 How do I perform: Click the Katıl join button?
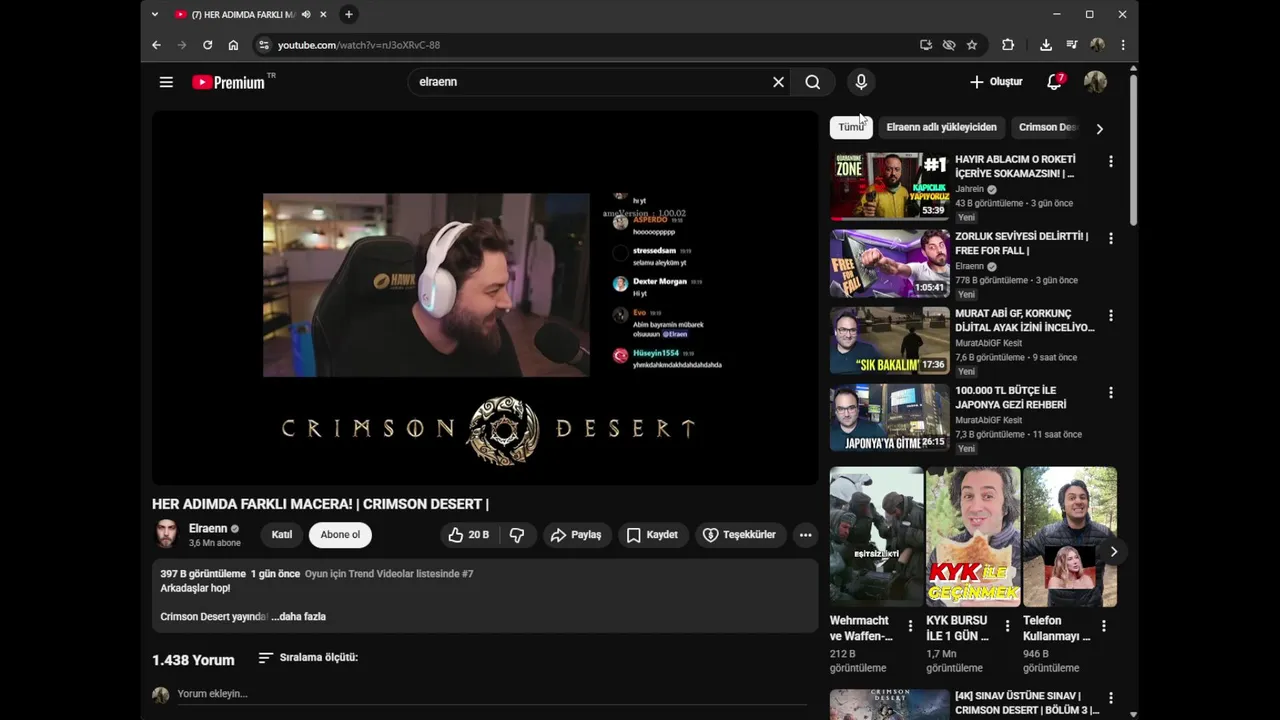click(x=282, y=535)
